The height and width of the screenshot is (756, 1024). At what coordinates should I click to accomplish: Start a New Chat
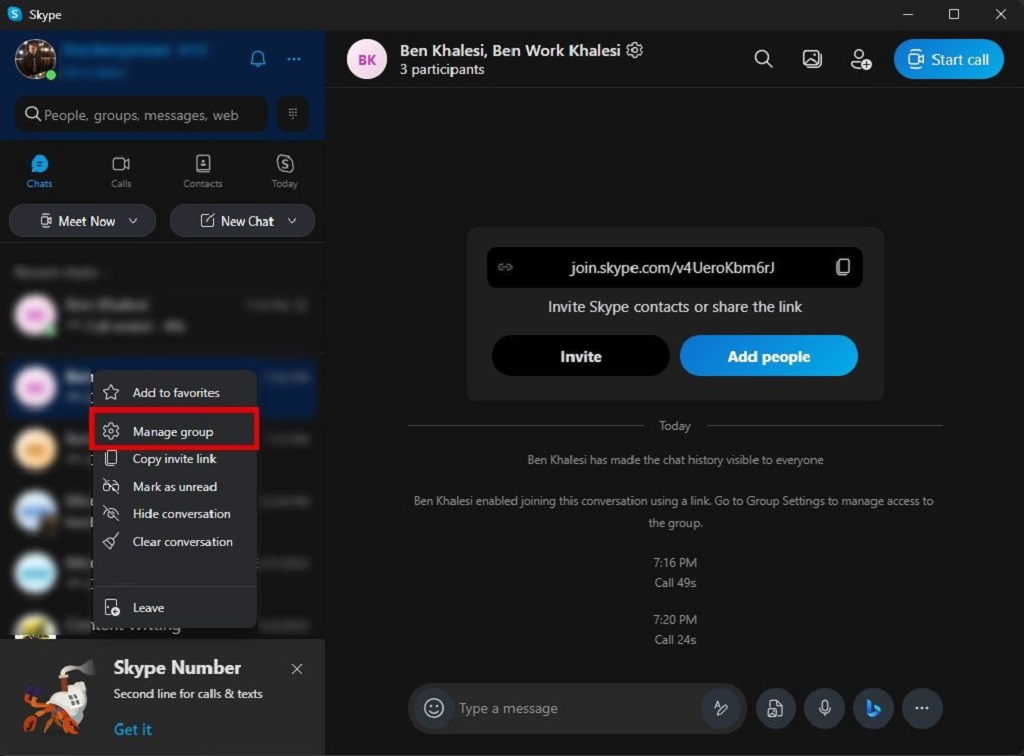(x=242, y=221)
